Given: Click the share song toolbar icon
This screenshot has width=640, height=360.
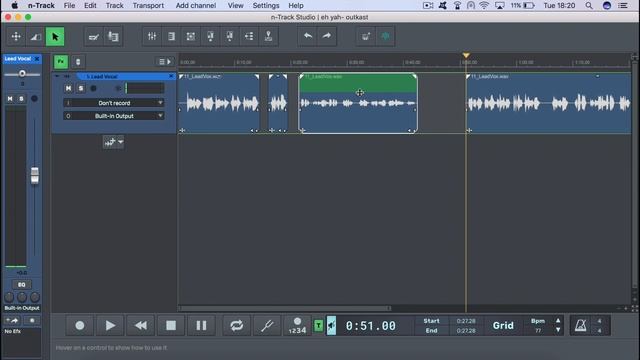Looking at the screenshot, I should [x=366, y=37].
